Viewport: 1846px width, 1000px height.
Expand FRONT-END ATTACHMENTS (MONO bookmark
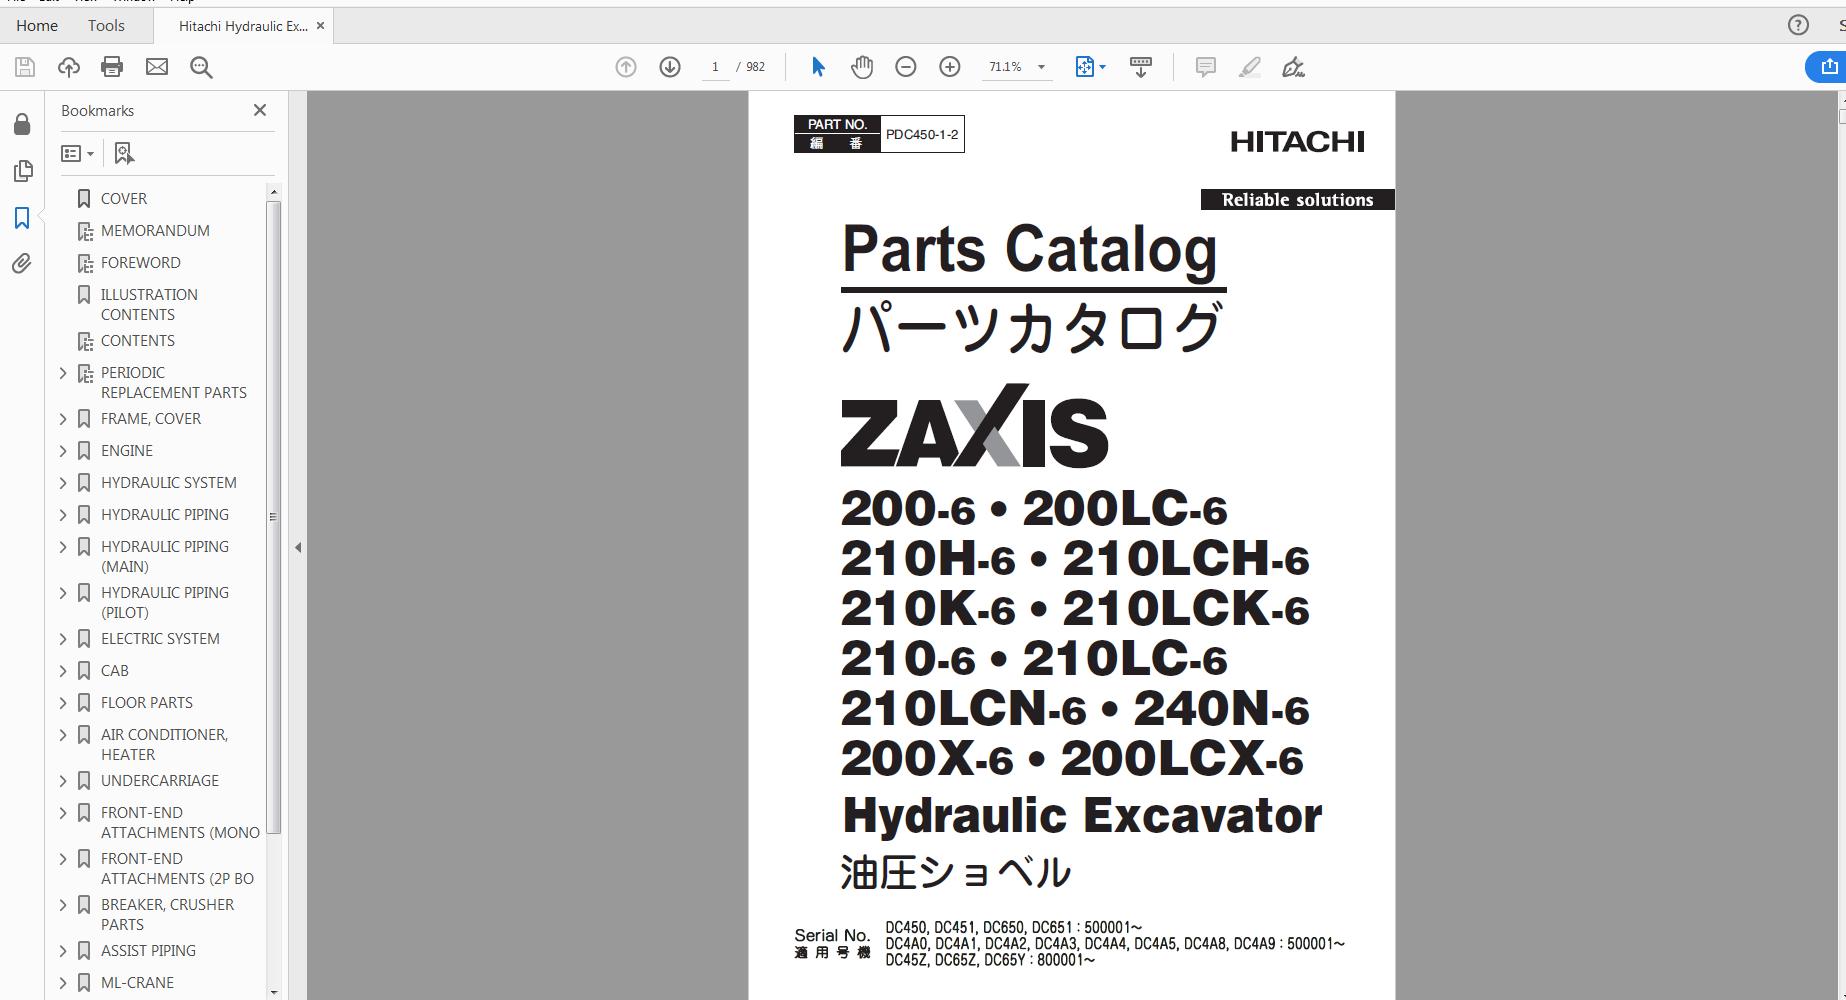[x=63, y=813]
